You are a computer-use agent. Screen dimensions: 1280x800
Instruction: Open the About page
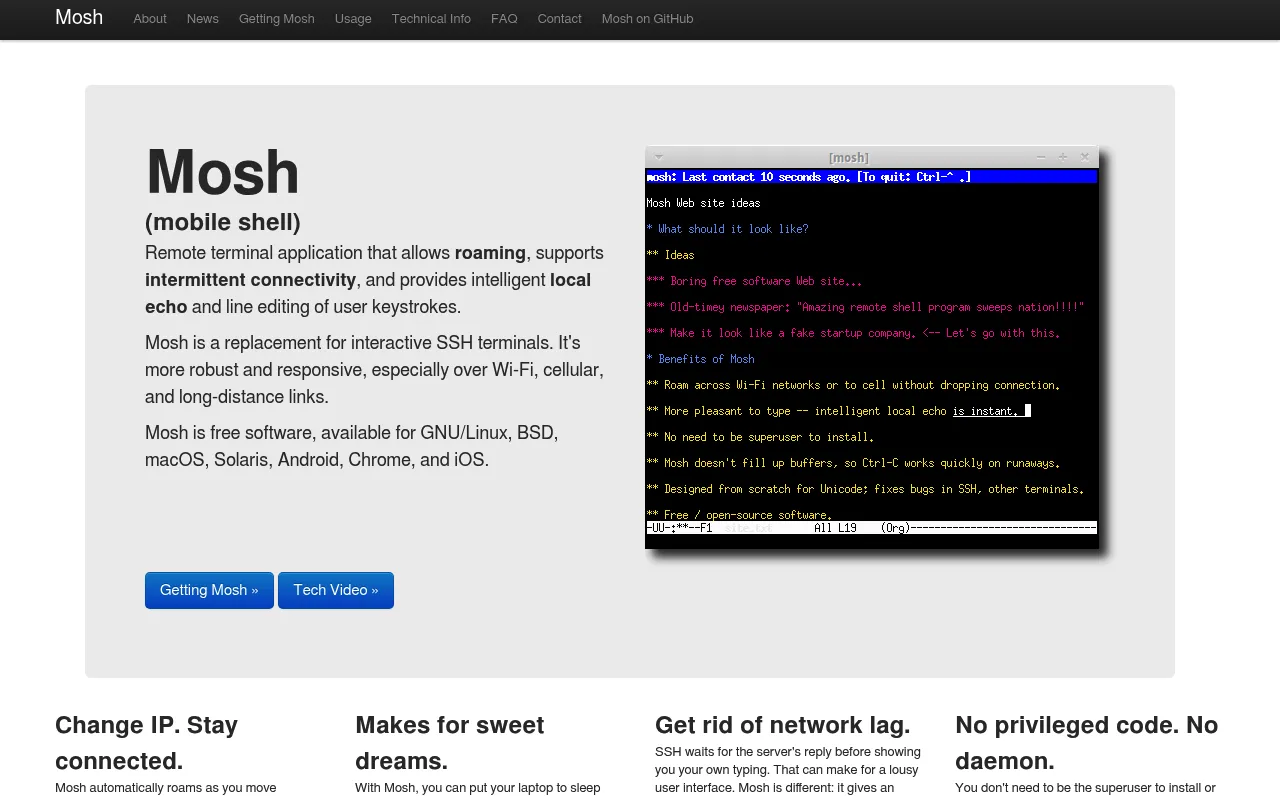click(150, 19)
